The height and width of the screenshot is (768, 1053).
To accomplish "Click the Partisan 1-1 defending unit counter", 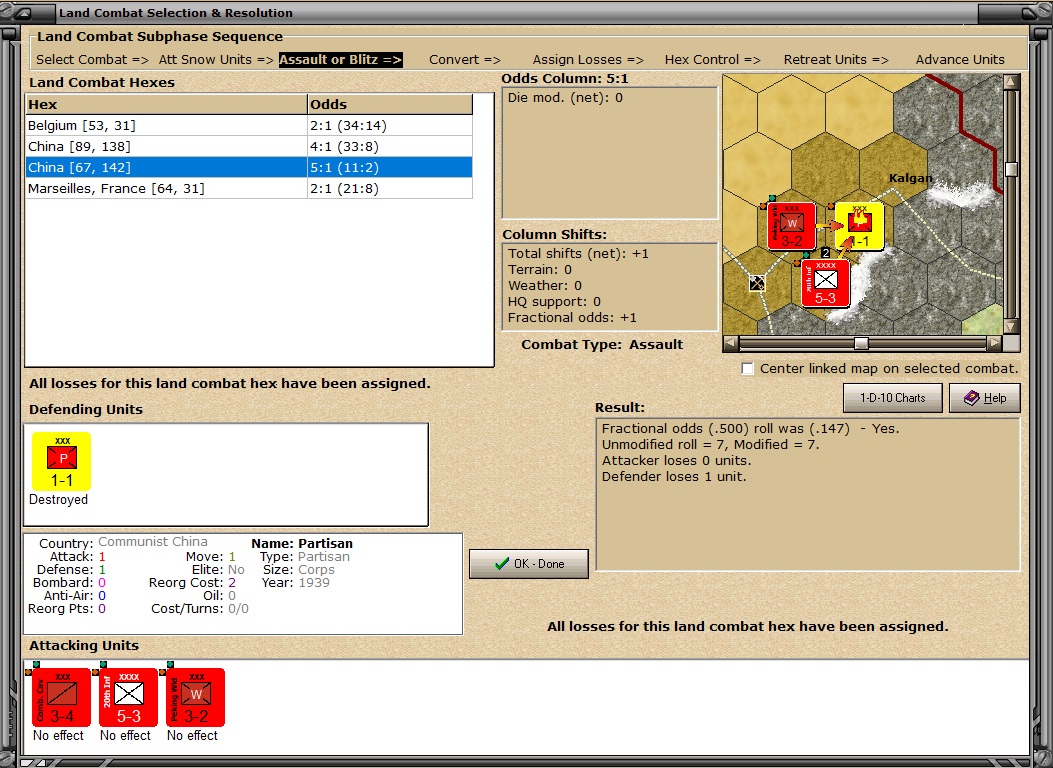I will [61, 461].
